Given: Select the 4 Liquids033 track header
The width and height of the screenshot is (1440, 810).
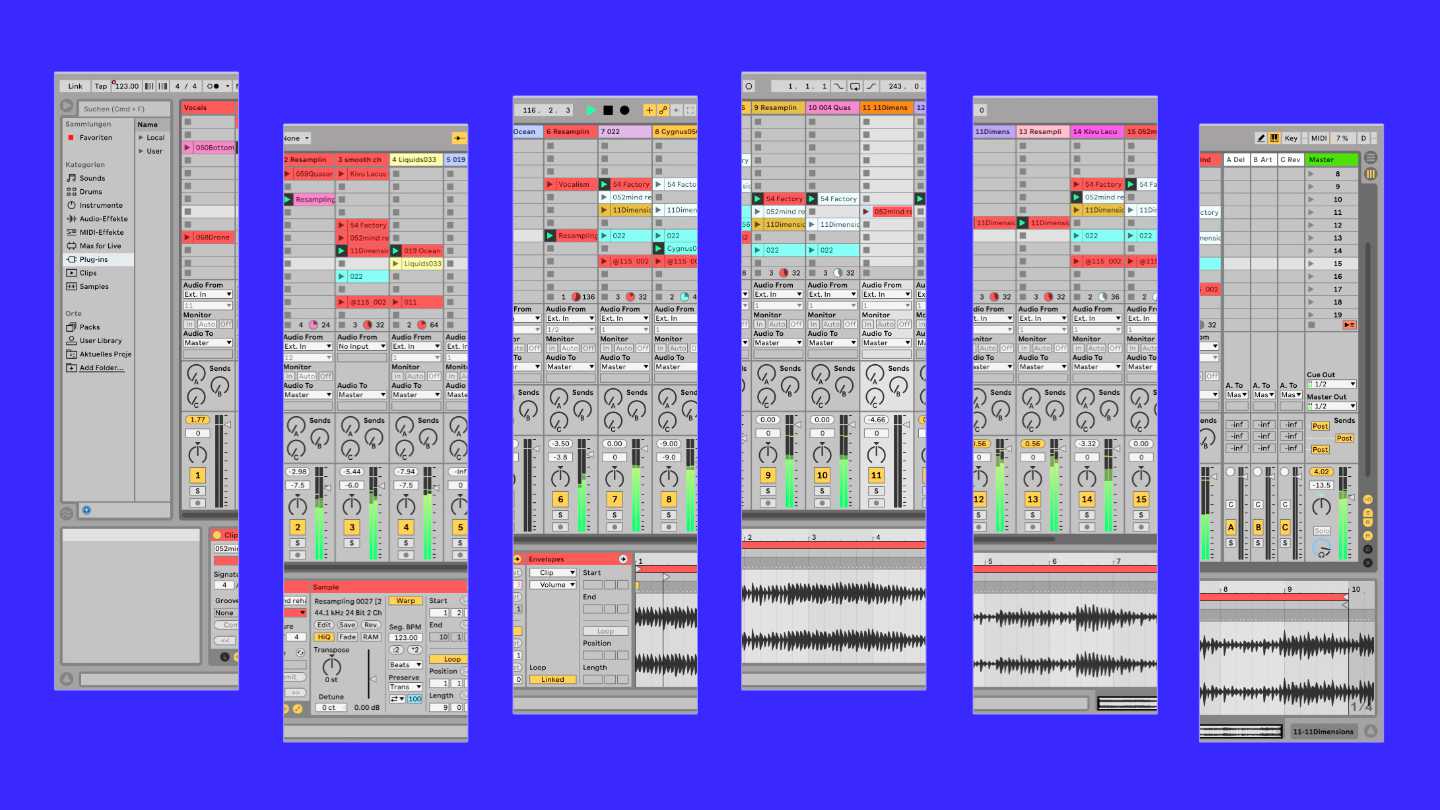Looking at the screenshot, I should coord(416,159).
